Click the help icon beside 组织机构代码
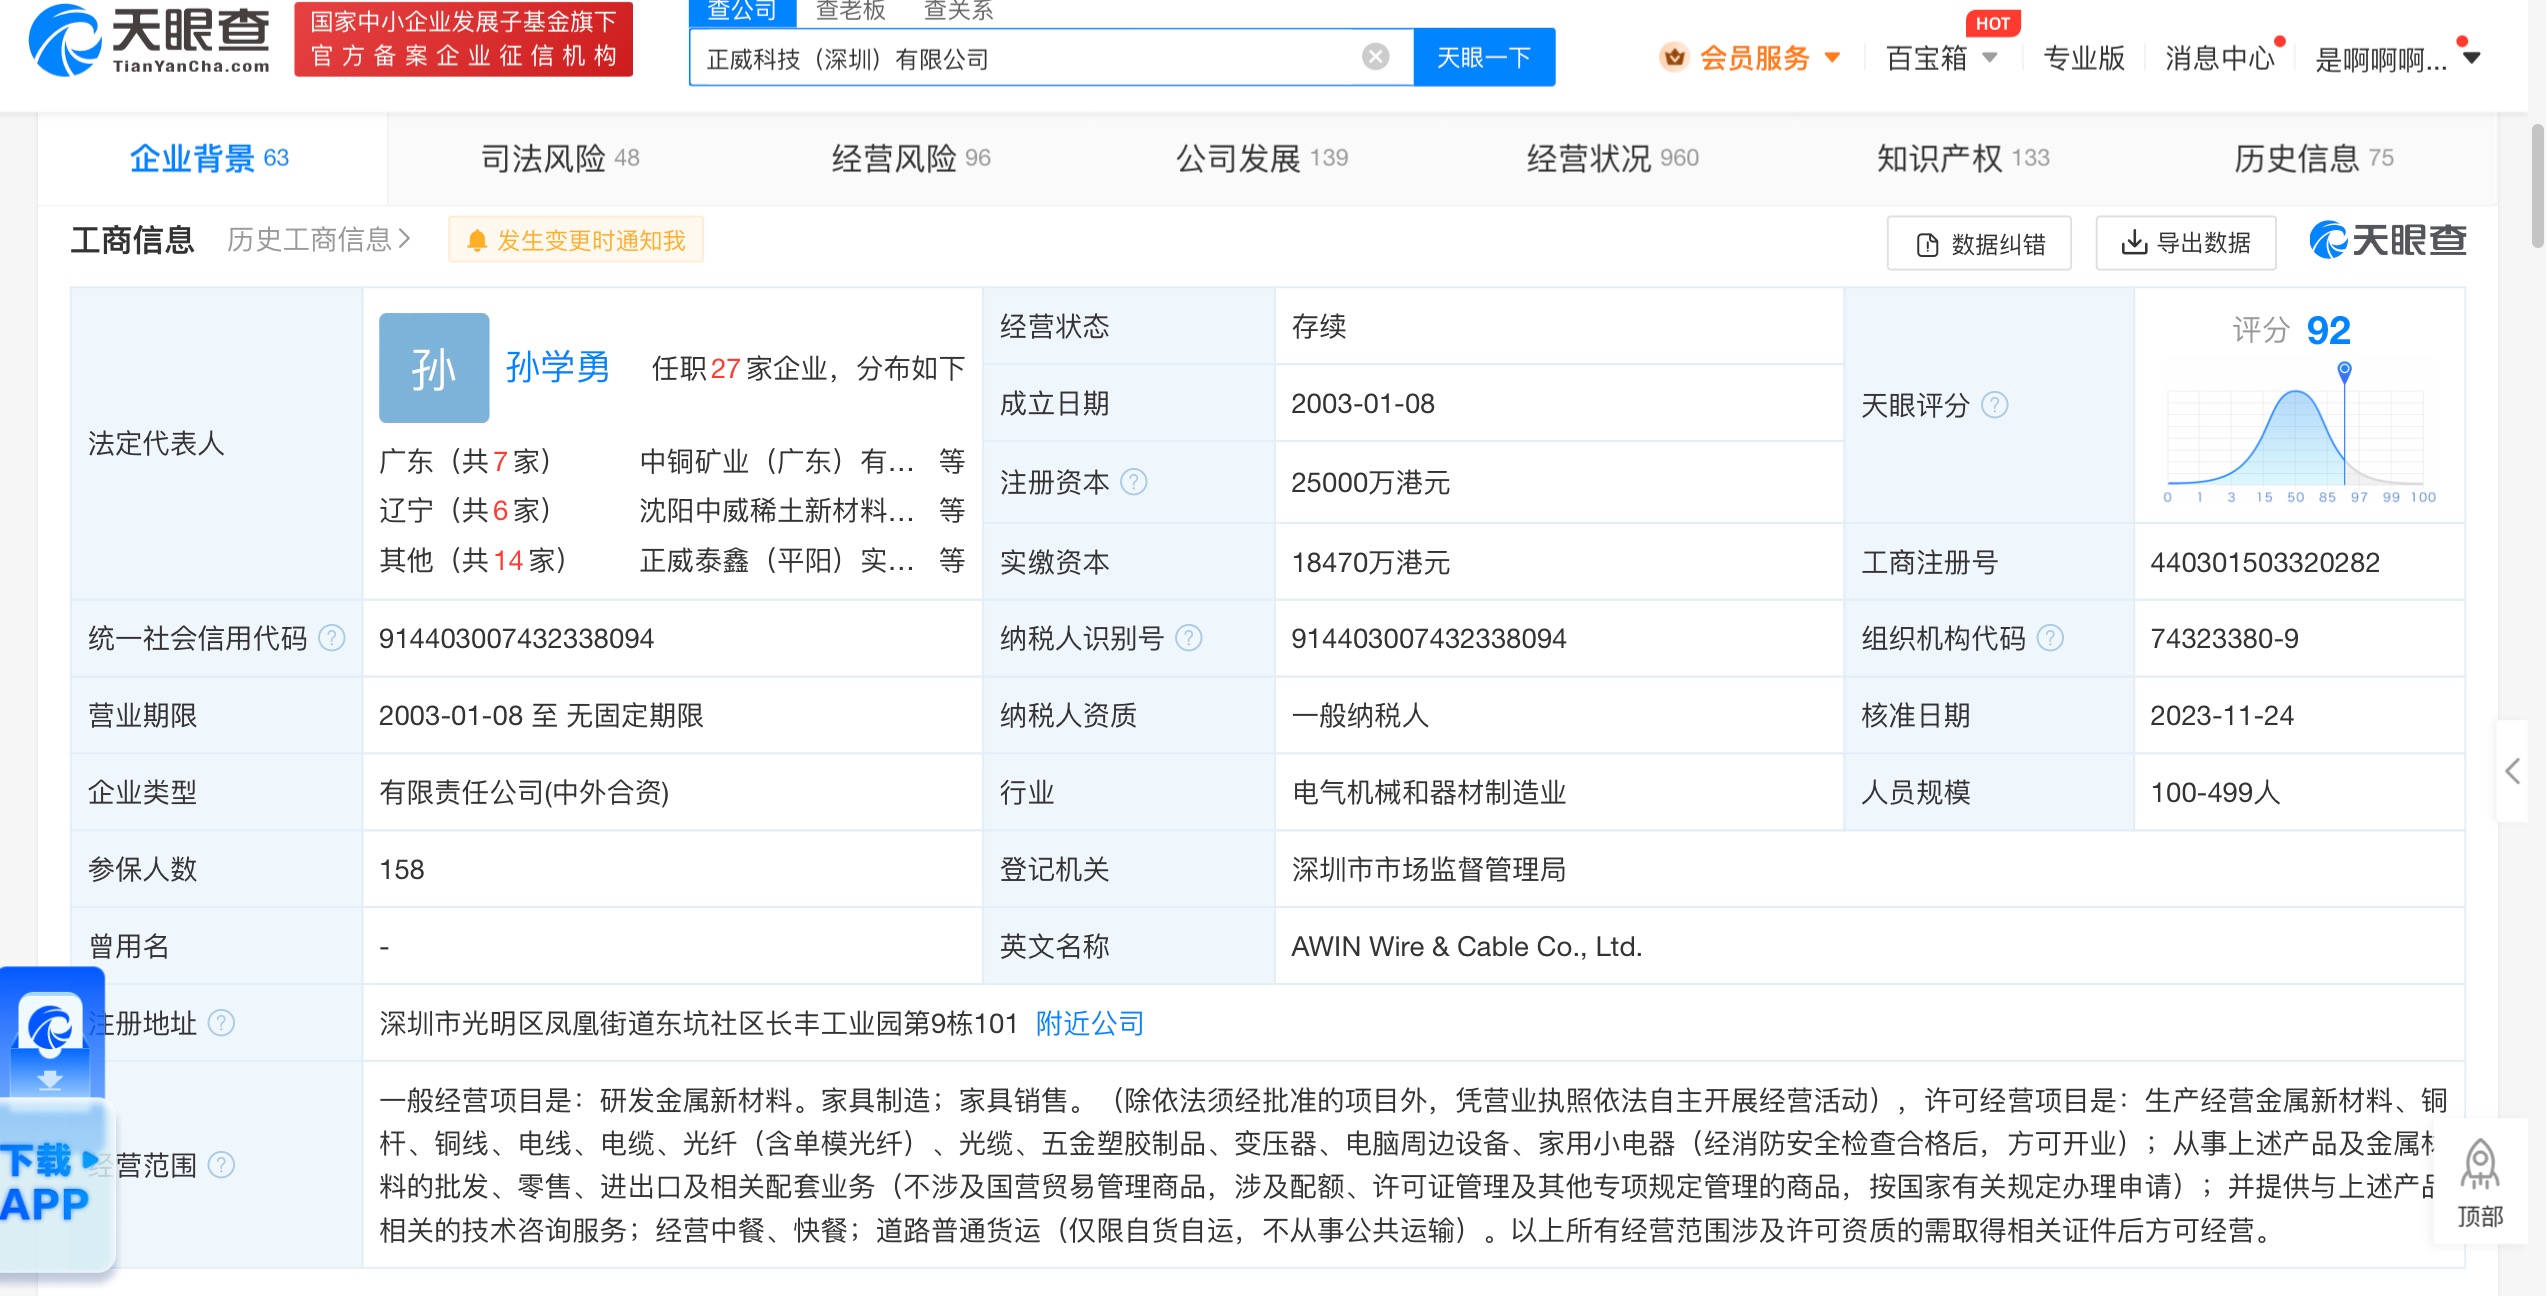Viewport: 2546px width, 1296px height. coord(2050,638)
